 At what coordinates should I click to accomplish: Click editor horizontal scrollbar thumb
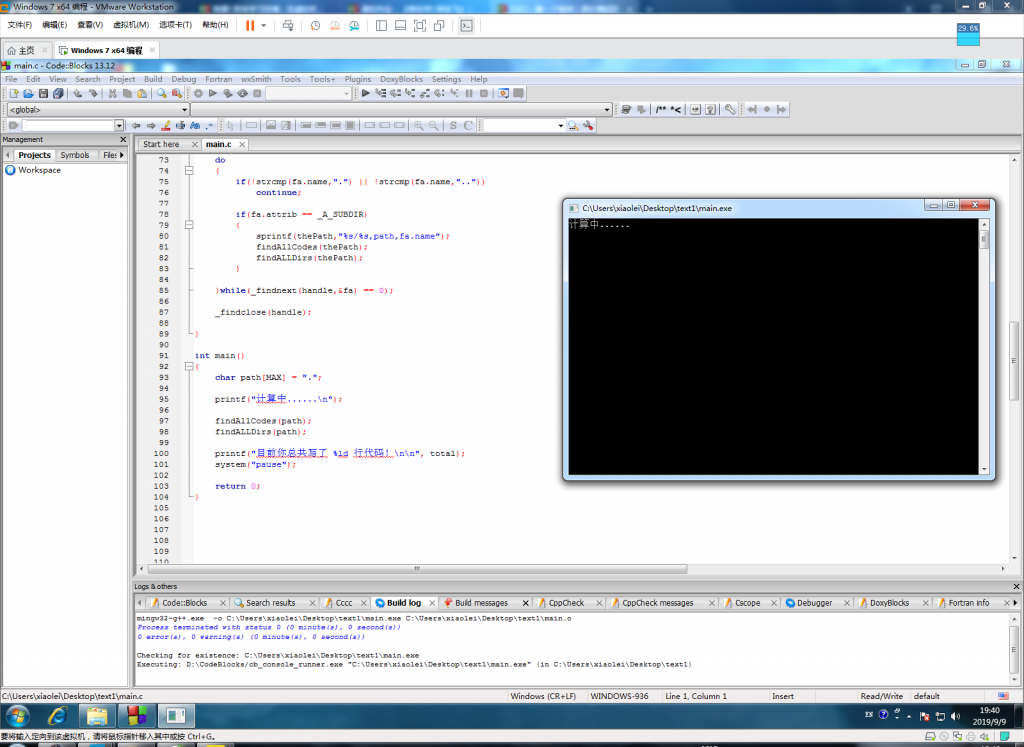point(417,569)
